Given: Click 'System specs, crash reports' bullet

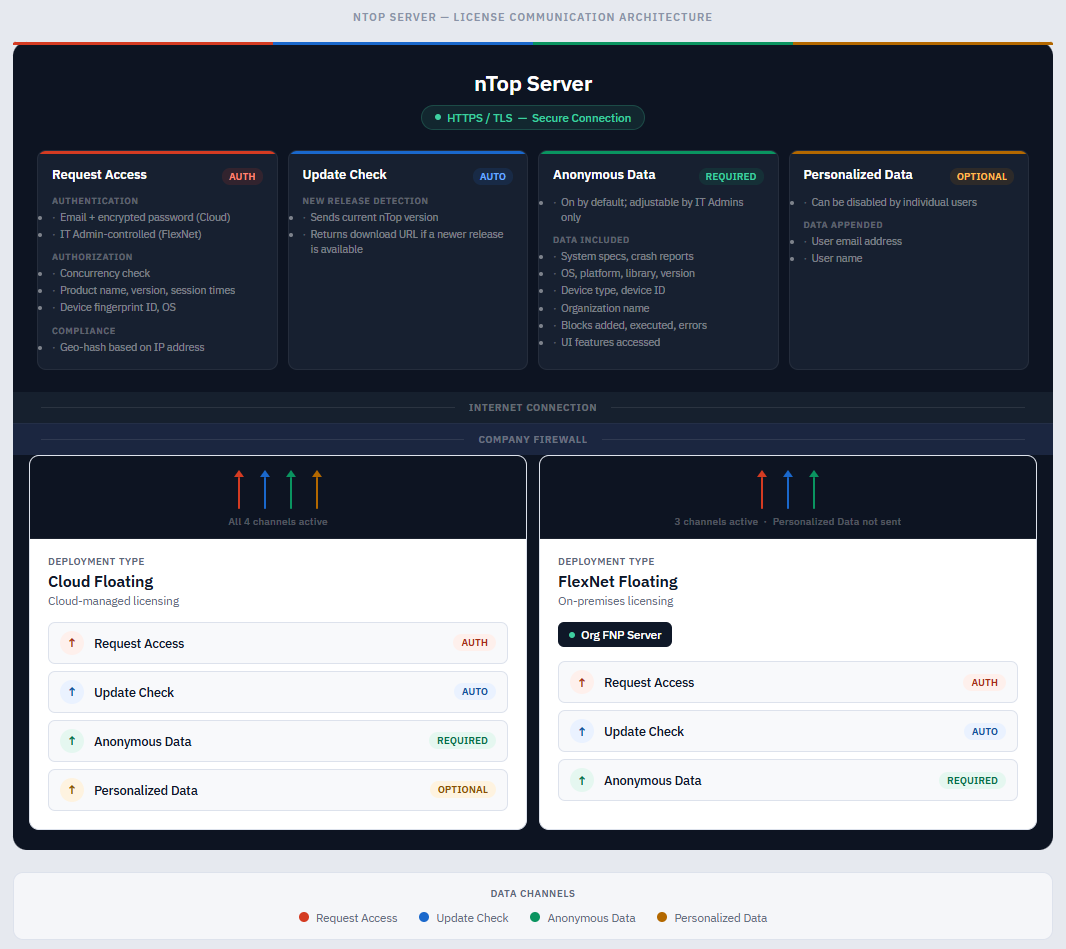Looking at the screenshot, I should 627,256.
